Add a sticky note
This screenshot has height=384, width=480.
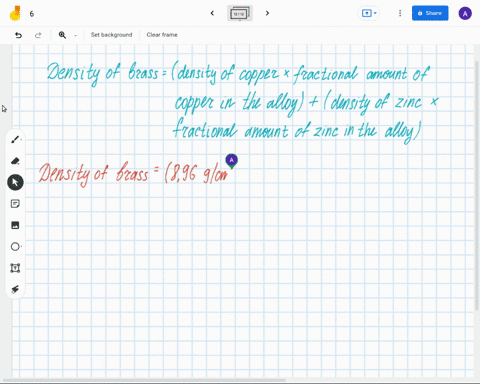pyautogui.click(x=15, y=204)
